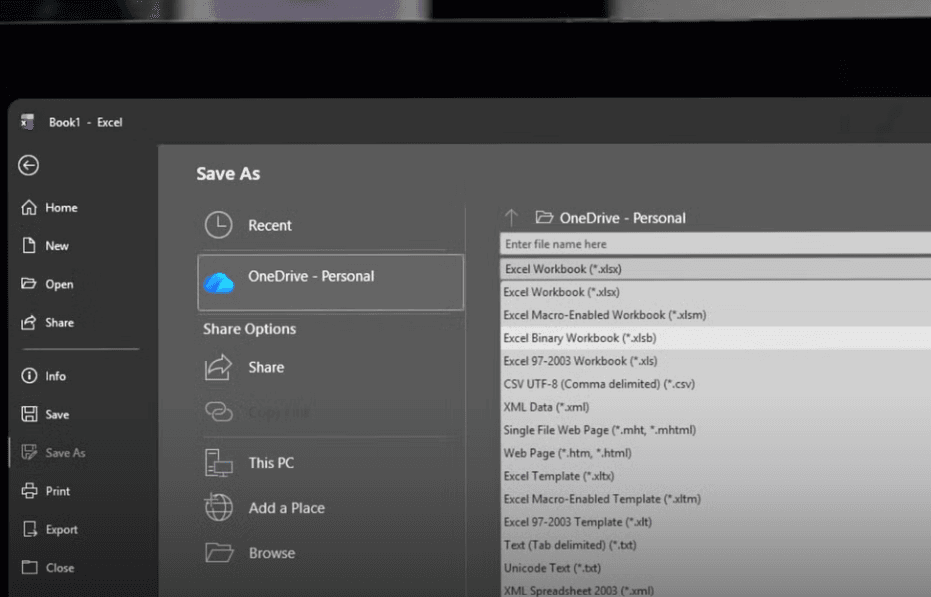
Task: Click Save in the left sidebar
Action: [57, 414]
